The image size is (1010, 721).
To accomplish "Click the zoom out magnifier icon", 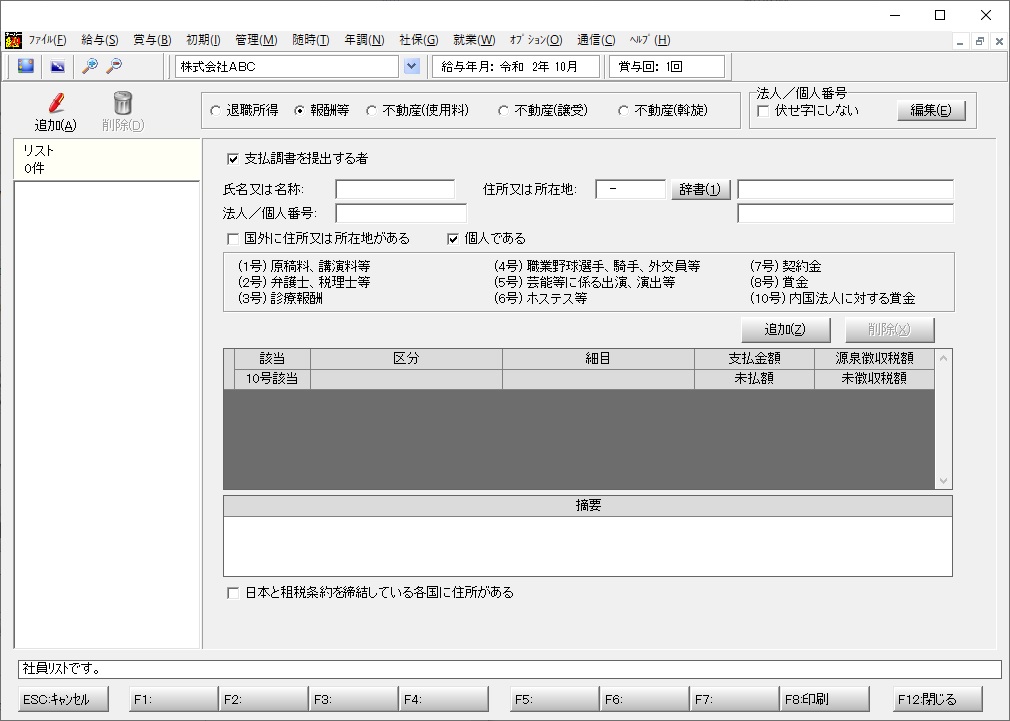I will (x=114, y=66).
